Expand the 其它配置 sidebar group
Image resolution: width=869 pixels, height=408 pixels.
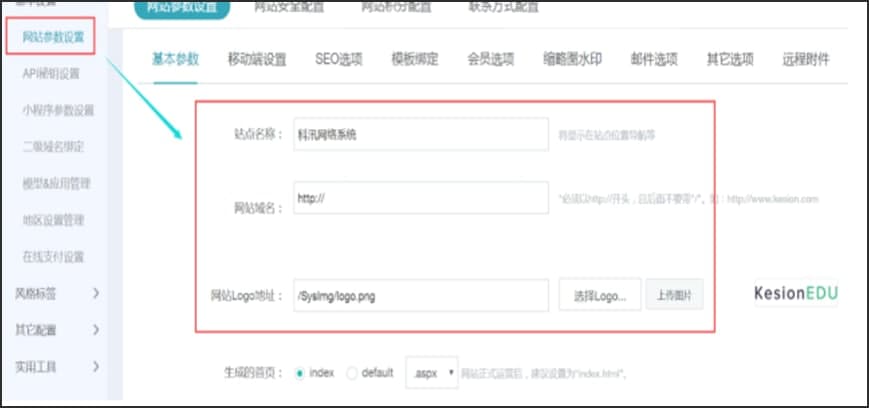tap(57, 330)
